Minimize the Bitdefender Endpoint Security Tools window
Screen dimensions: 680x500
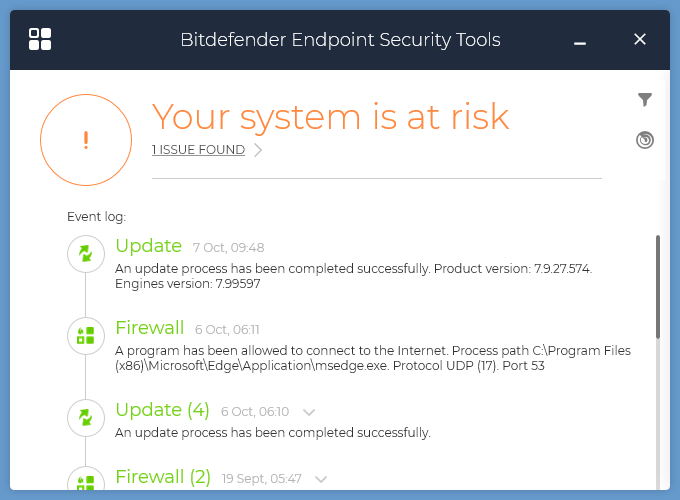pos(580,41)
